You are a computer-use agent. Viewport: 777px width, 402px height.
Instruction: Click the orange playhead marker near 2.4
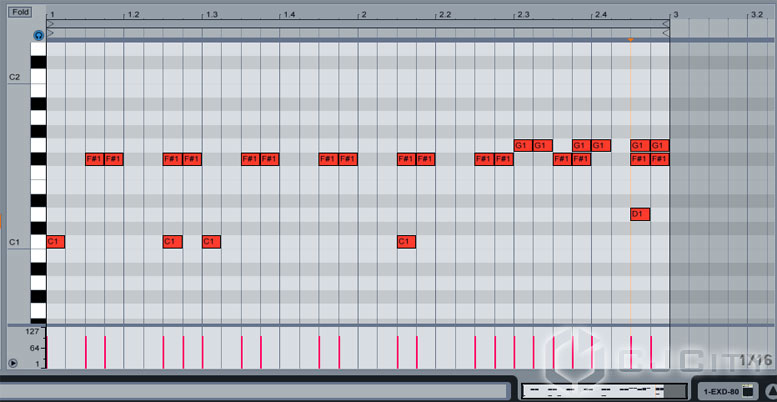[630, 40]
